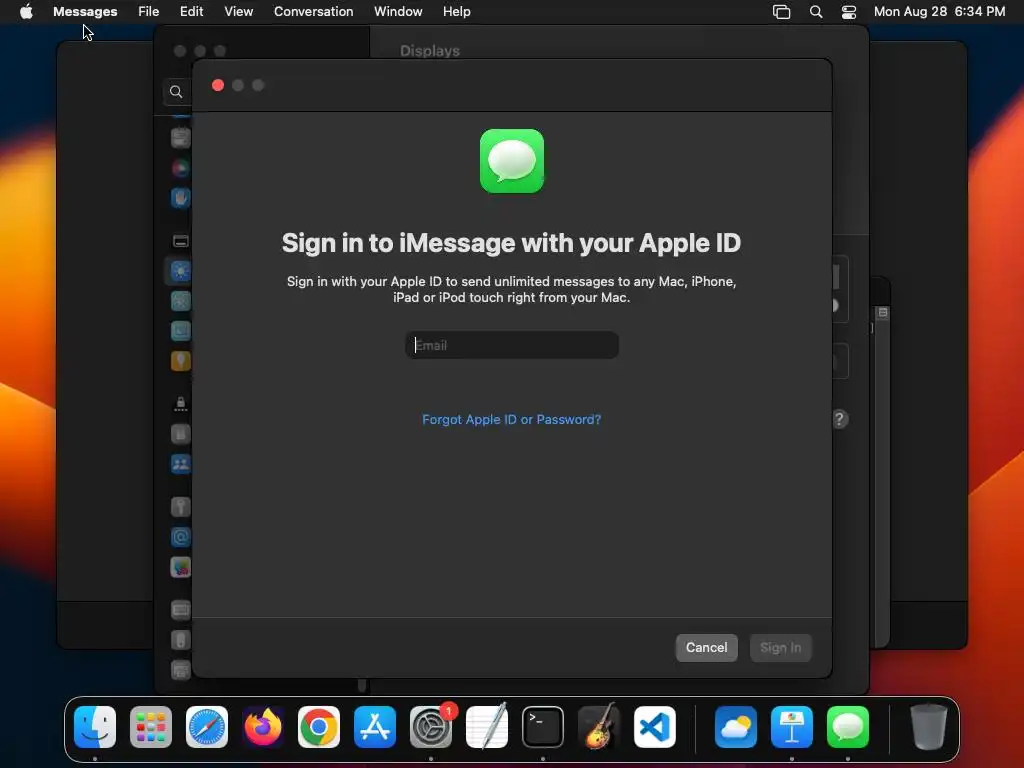Screen dimensions: 1024x768
Task: Launch Visual Studio Code from the Dock
Action: point(654,727)
